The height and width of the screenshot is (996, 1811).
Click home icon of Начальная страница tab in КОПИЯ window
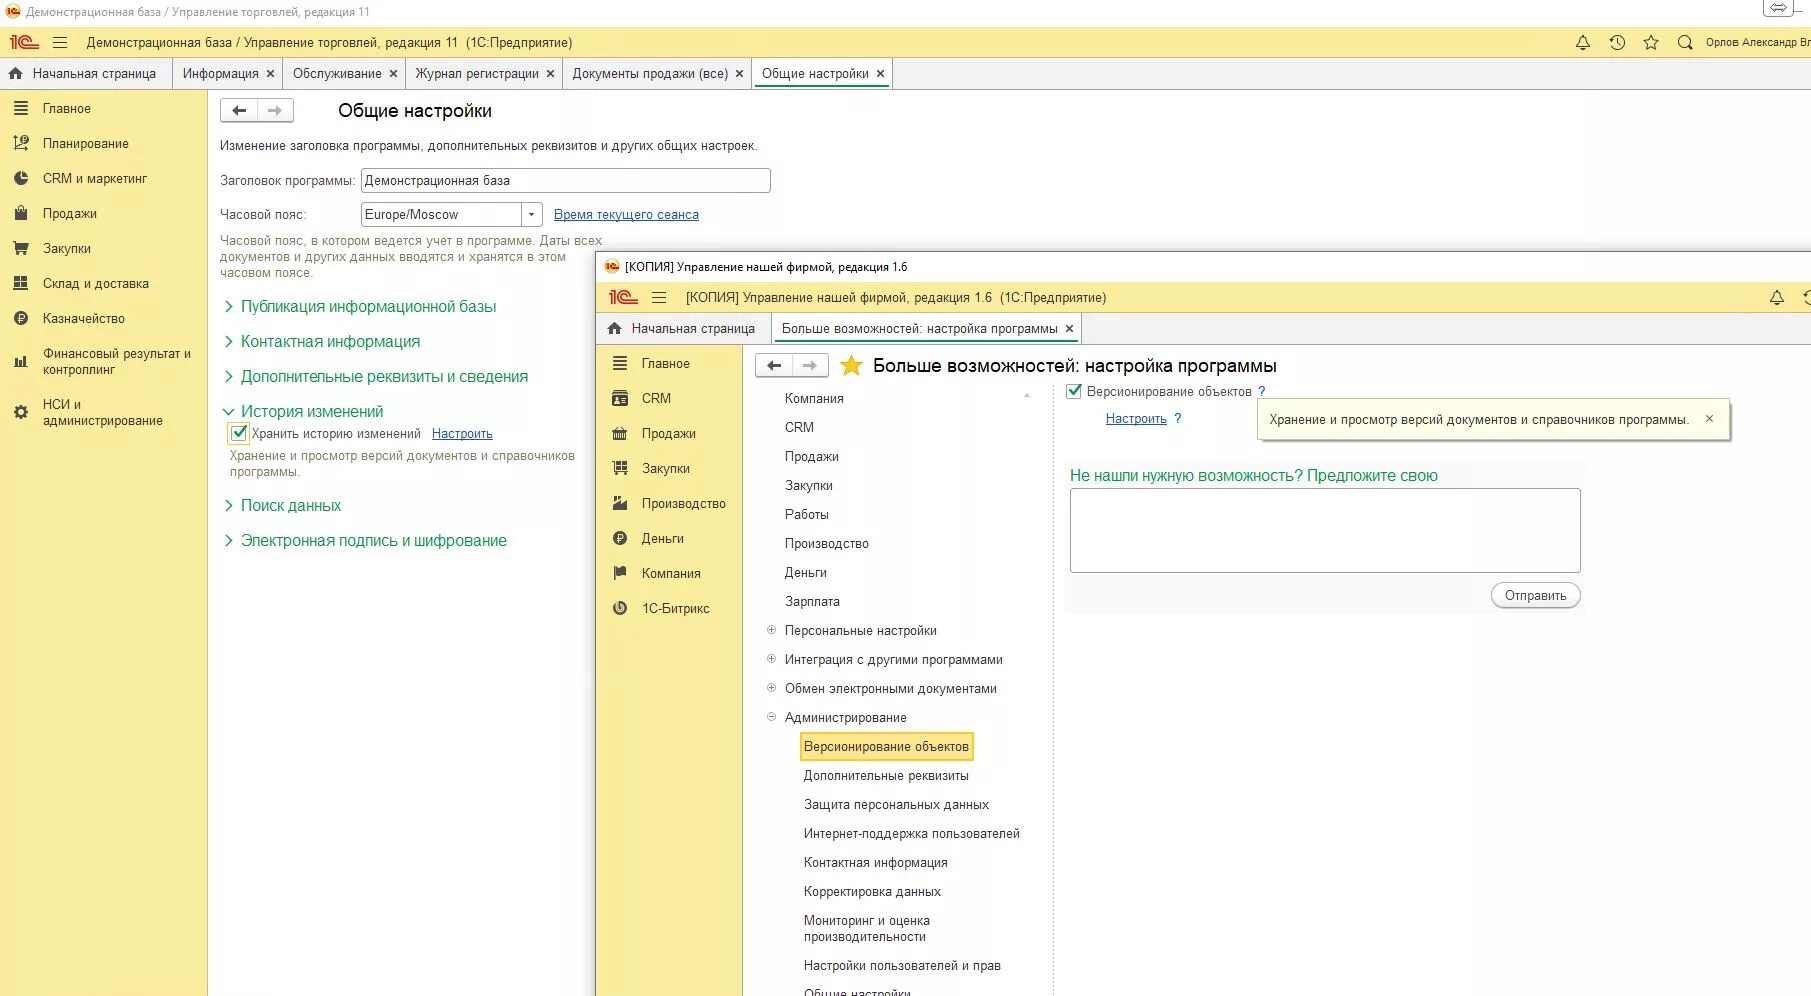615,328
